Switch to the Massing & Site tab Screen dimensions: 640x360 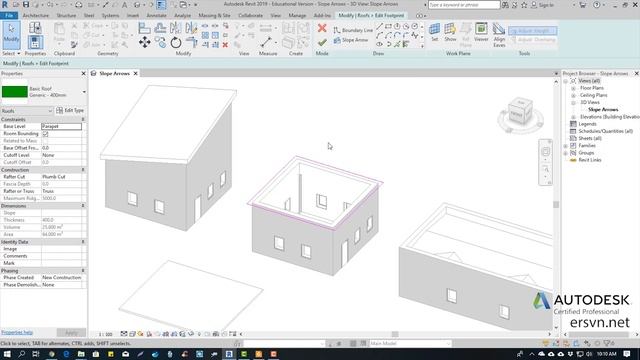214,16
